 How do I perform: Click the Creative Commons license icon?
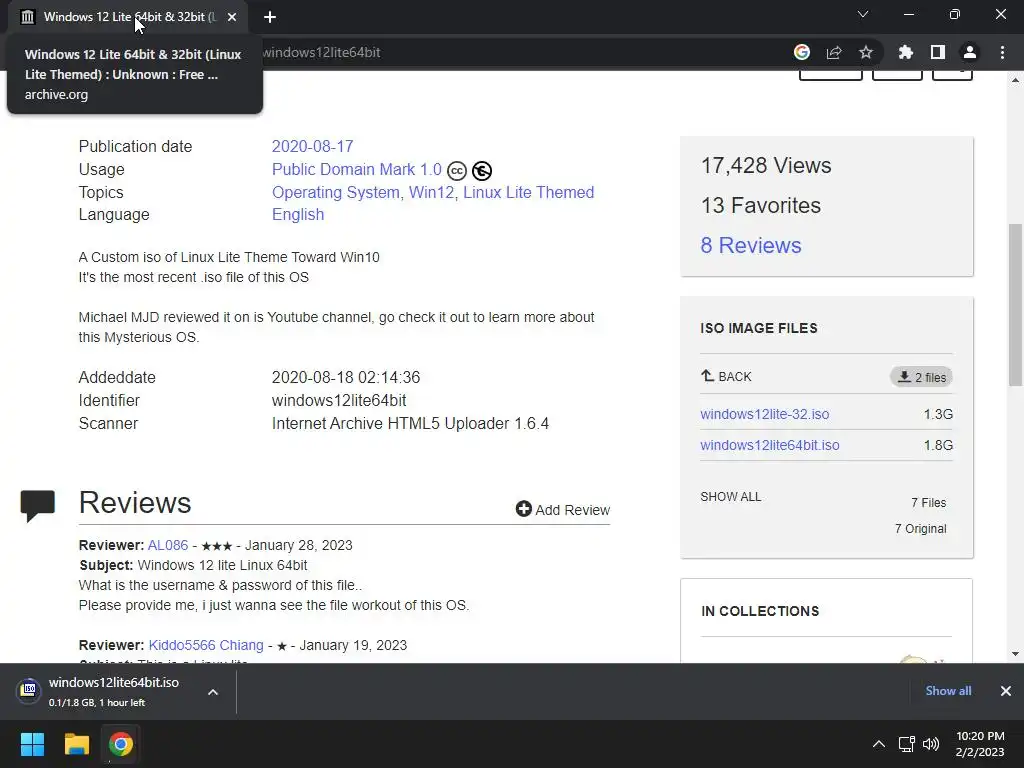457,171
